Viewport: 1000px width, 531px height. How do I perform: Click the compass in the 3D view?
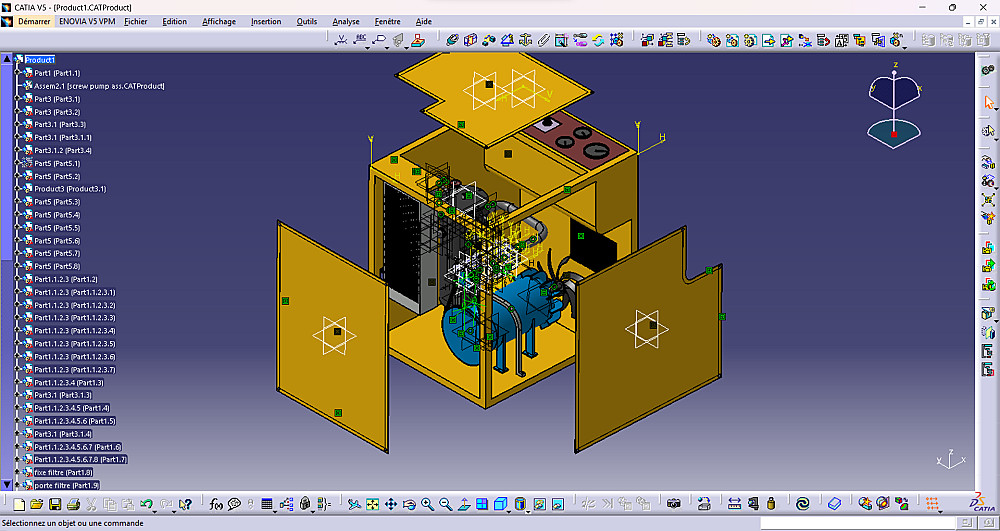click(x=895, y=105)
